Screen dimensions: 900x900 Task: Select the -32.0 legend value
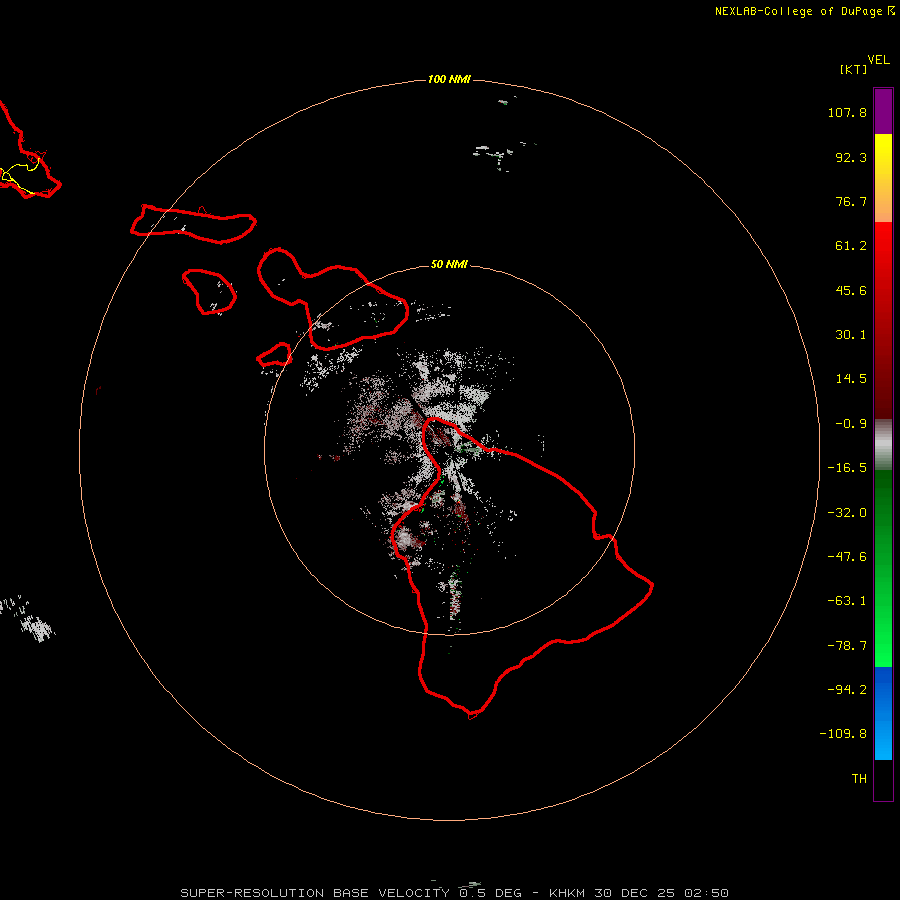pyautogui.click(x=847, y=513)
